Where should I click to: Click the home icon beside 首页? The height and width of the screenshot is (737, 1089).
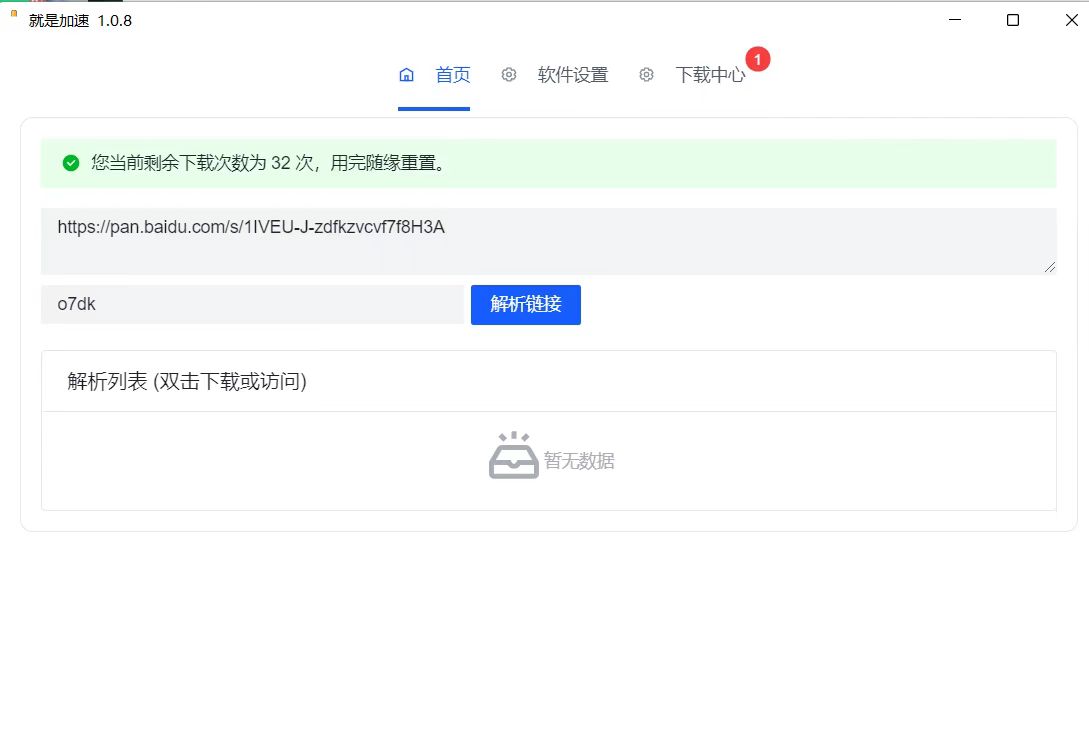click(x=406, y=75)
